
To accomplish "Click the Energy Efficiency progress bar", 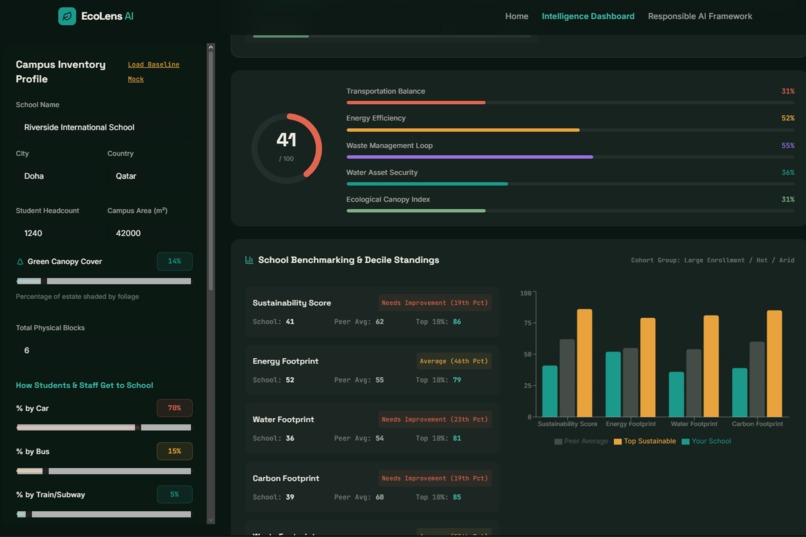I will (570, 130).
